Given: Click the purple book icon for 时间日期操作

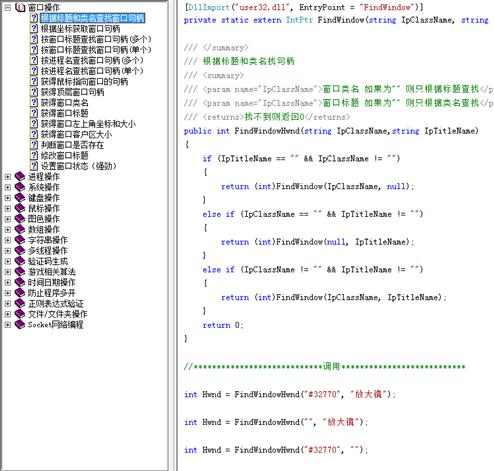Looking at the screenshot, I should pyautogui.click(x=20, y=282).
